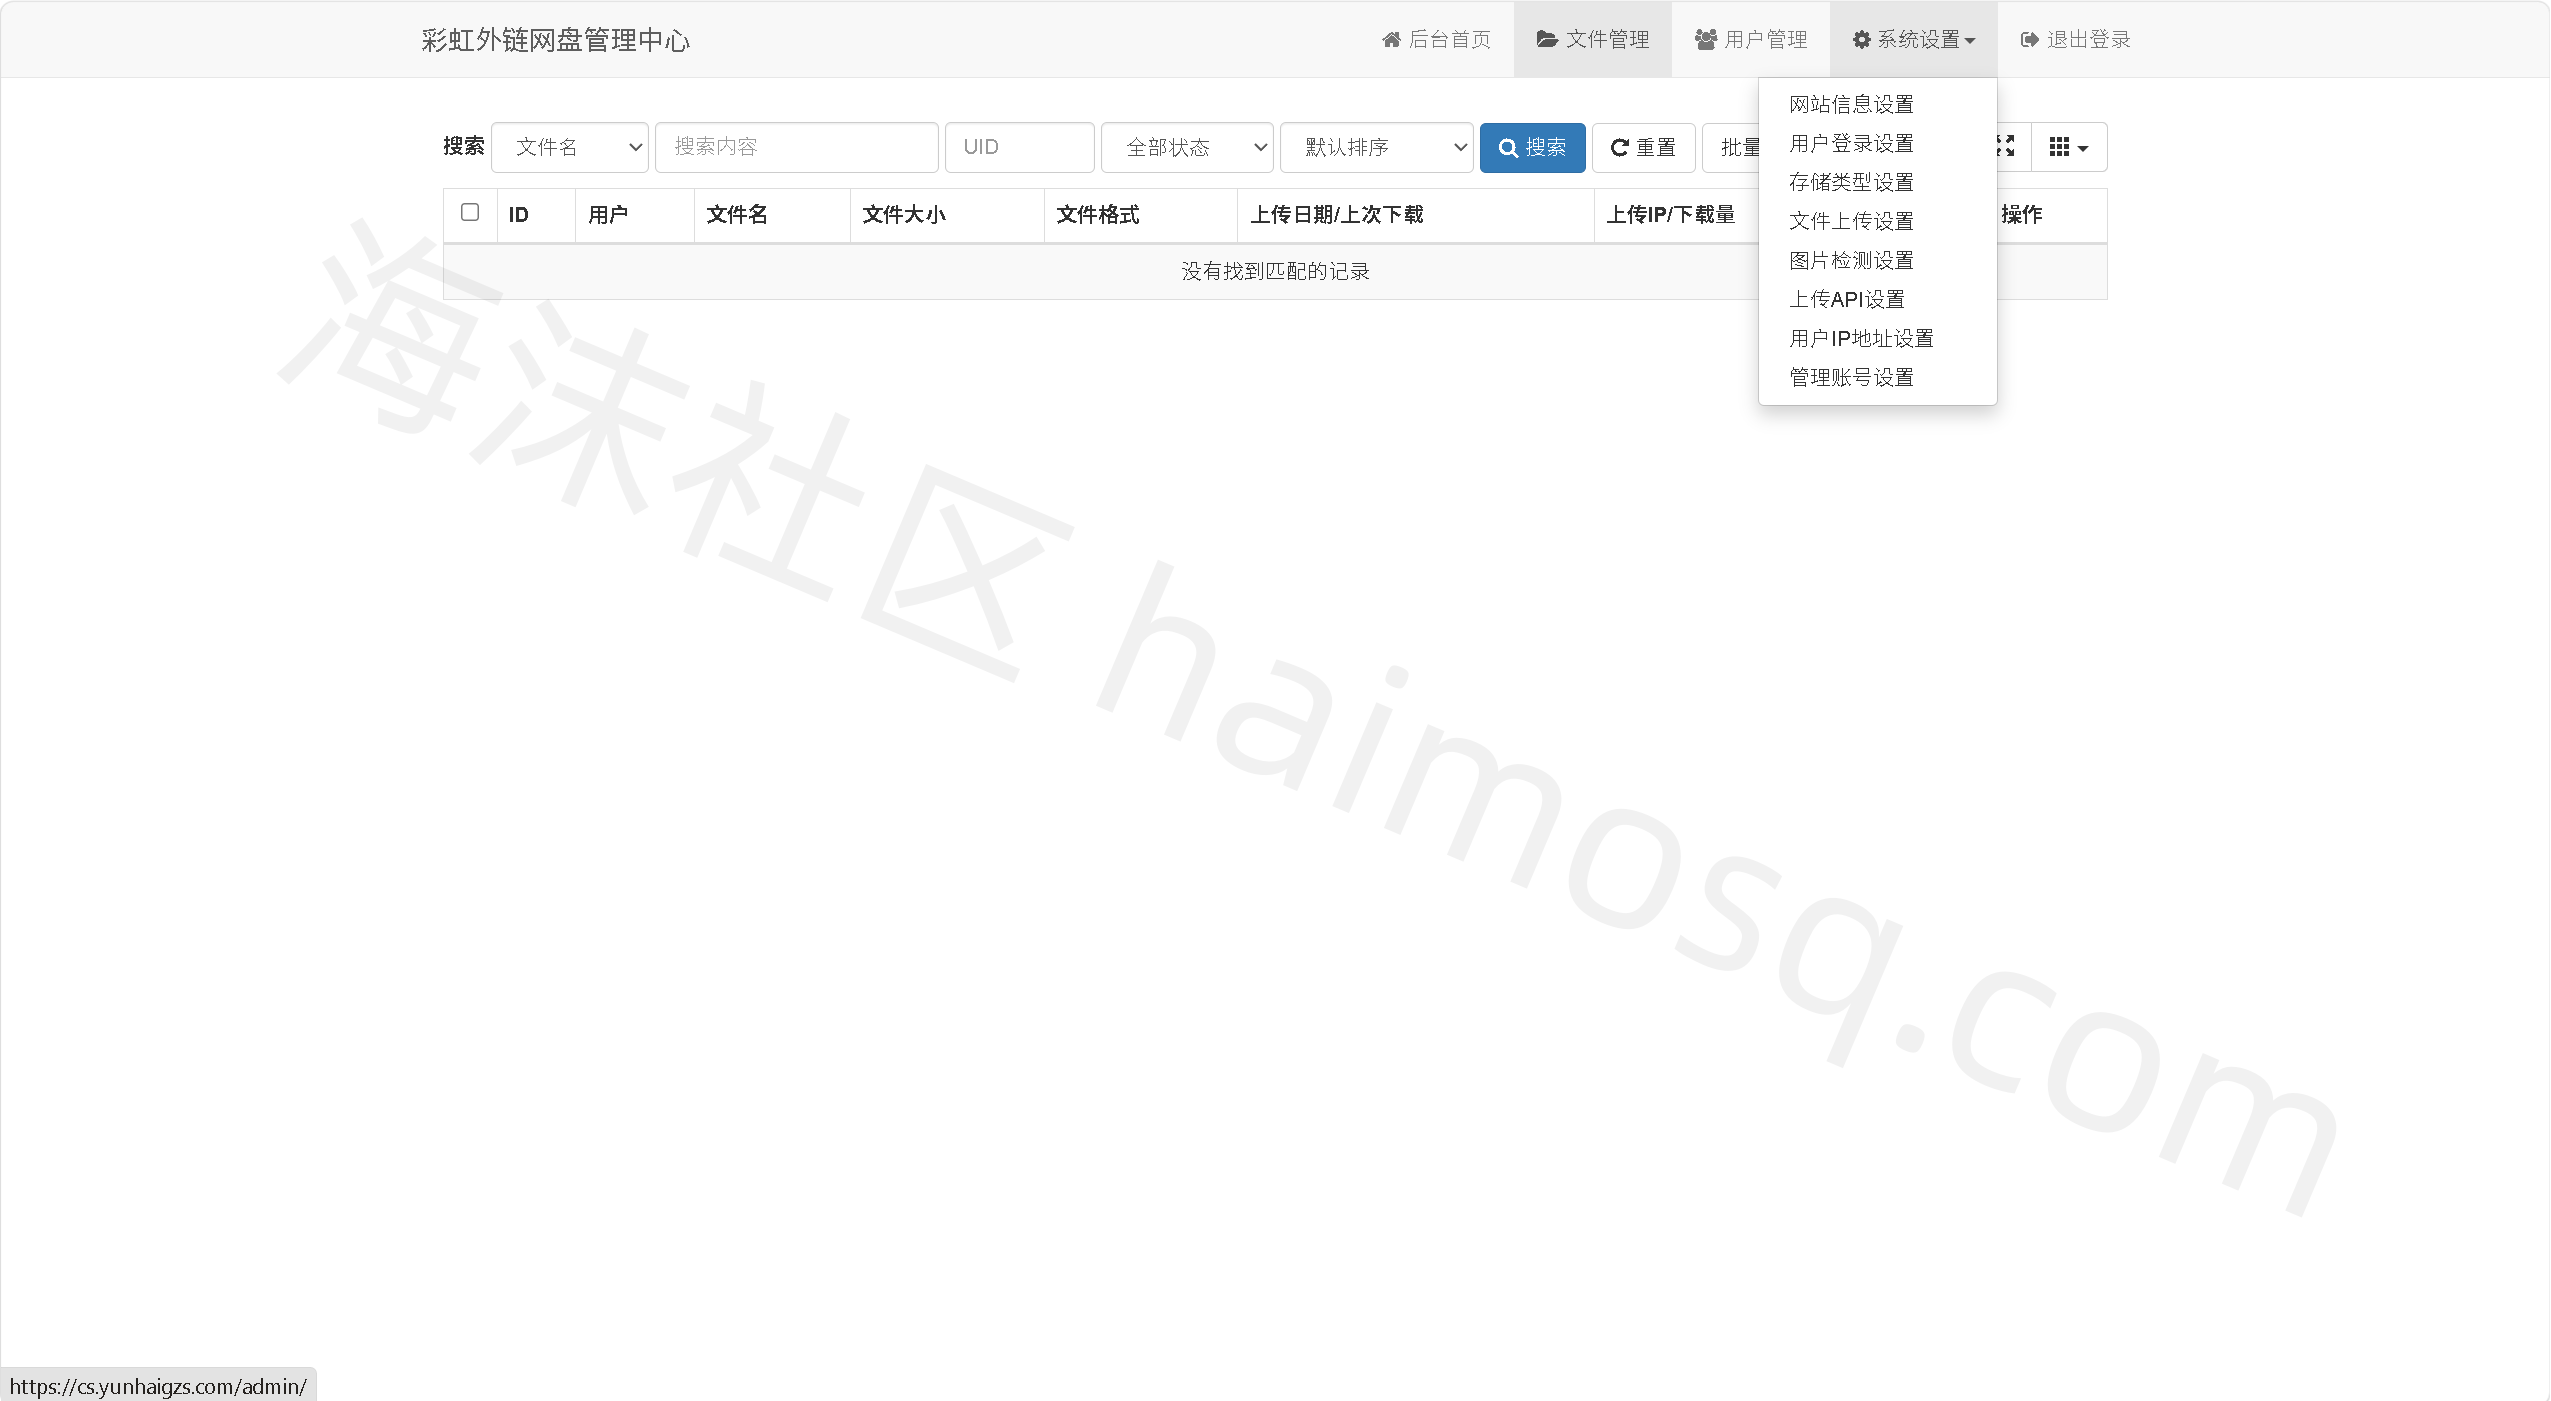Click the 文件名 column header
The width and height of the screenshot is (2551, 1401).
coord(772,215)
